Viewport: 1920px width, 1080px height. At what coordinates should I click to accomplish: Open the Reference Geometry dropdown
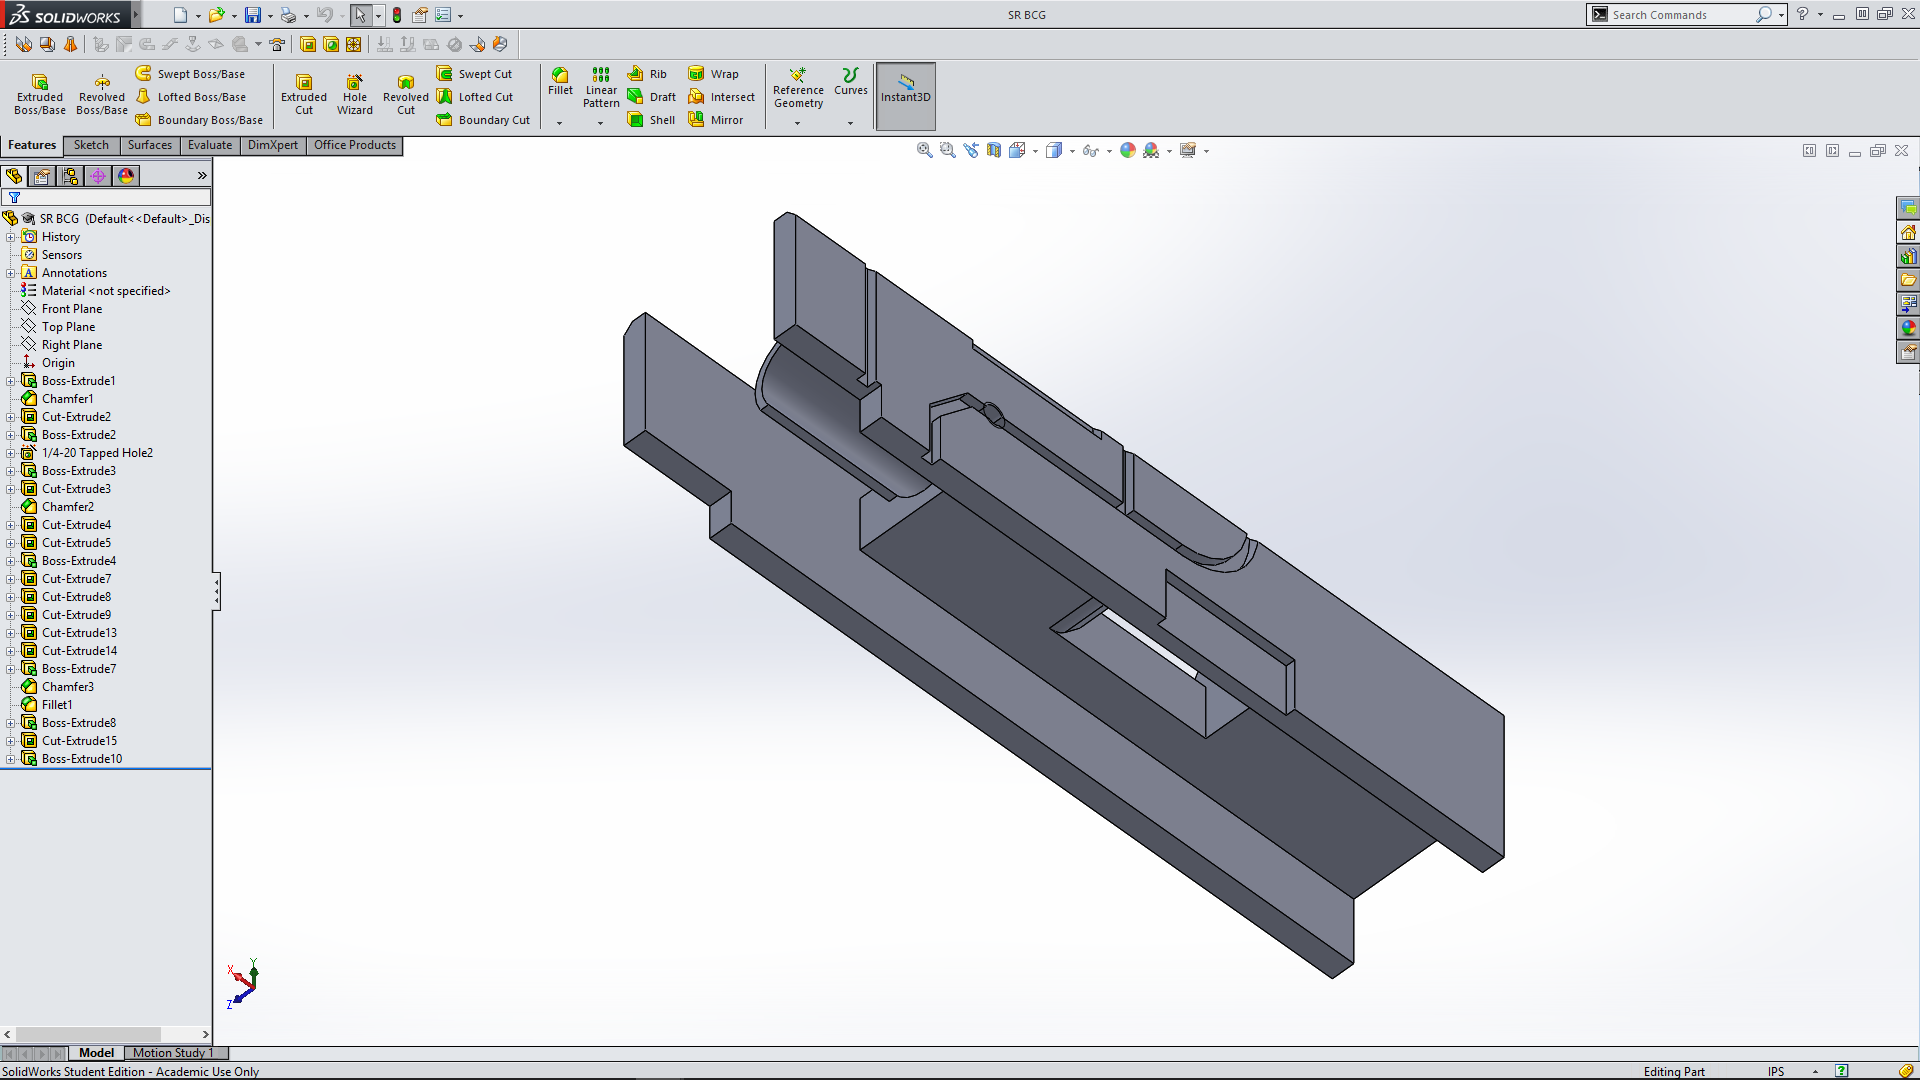(797, 123)
